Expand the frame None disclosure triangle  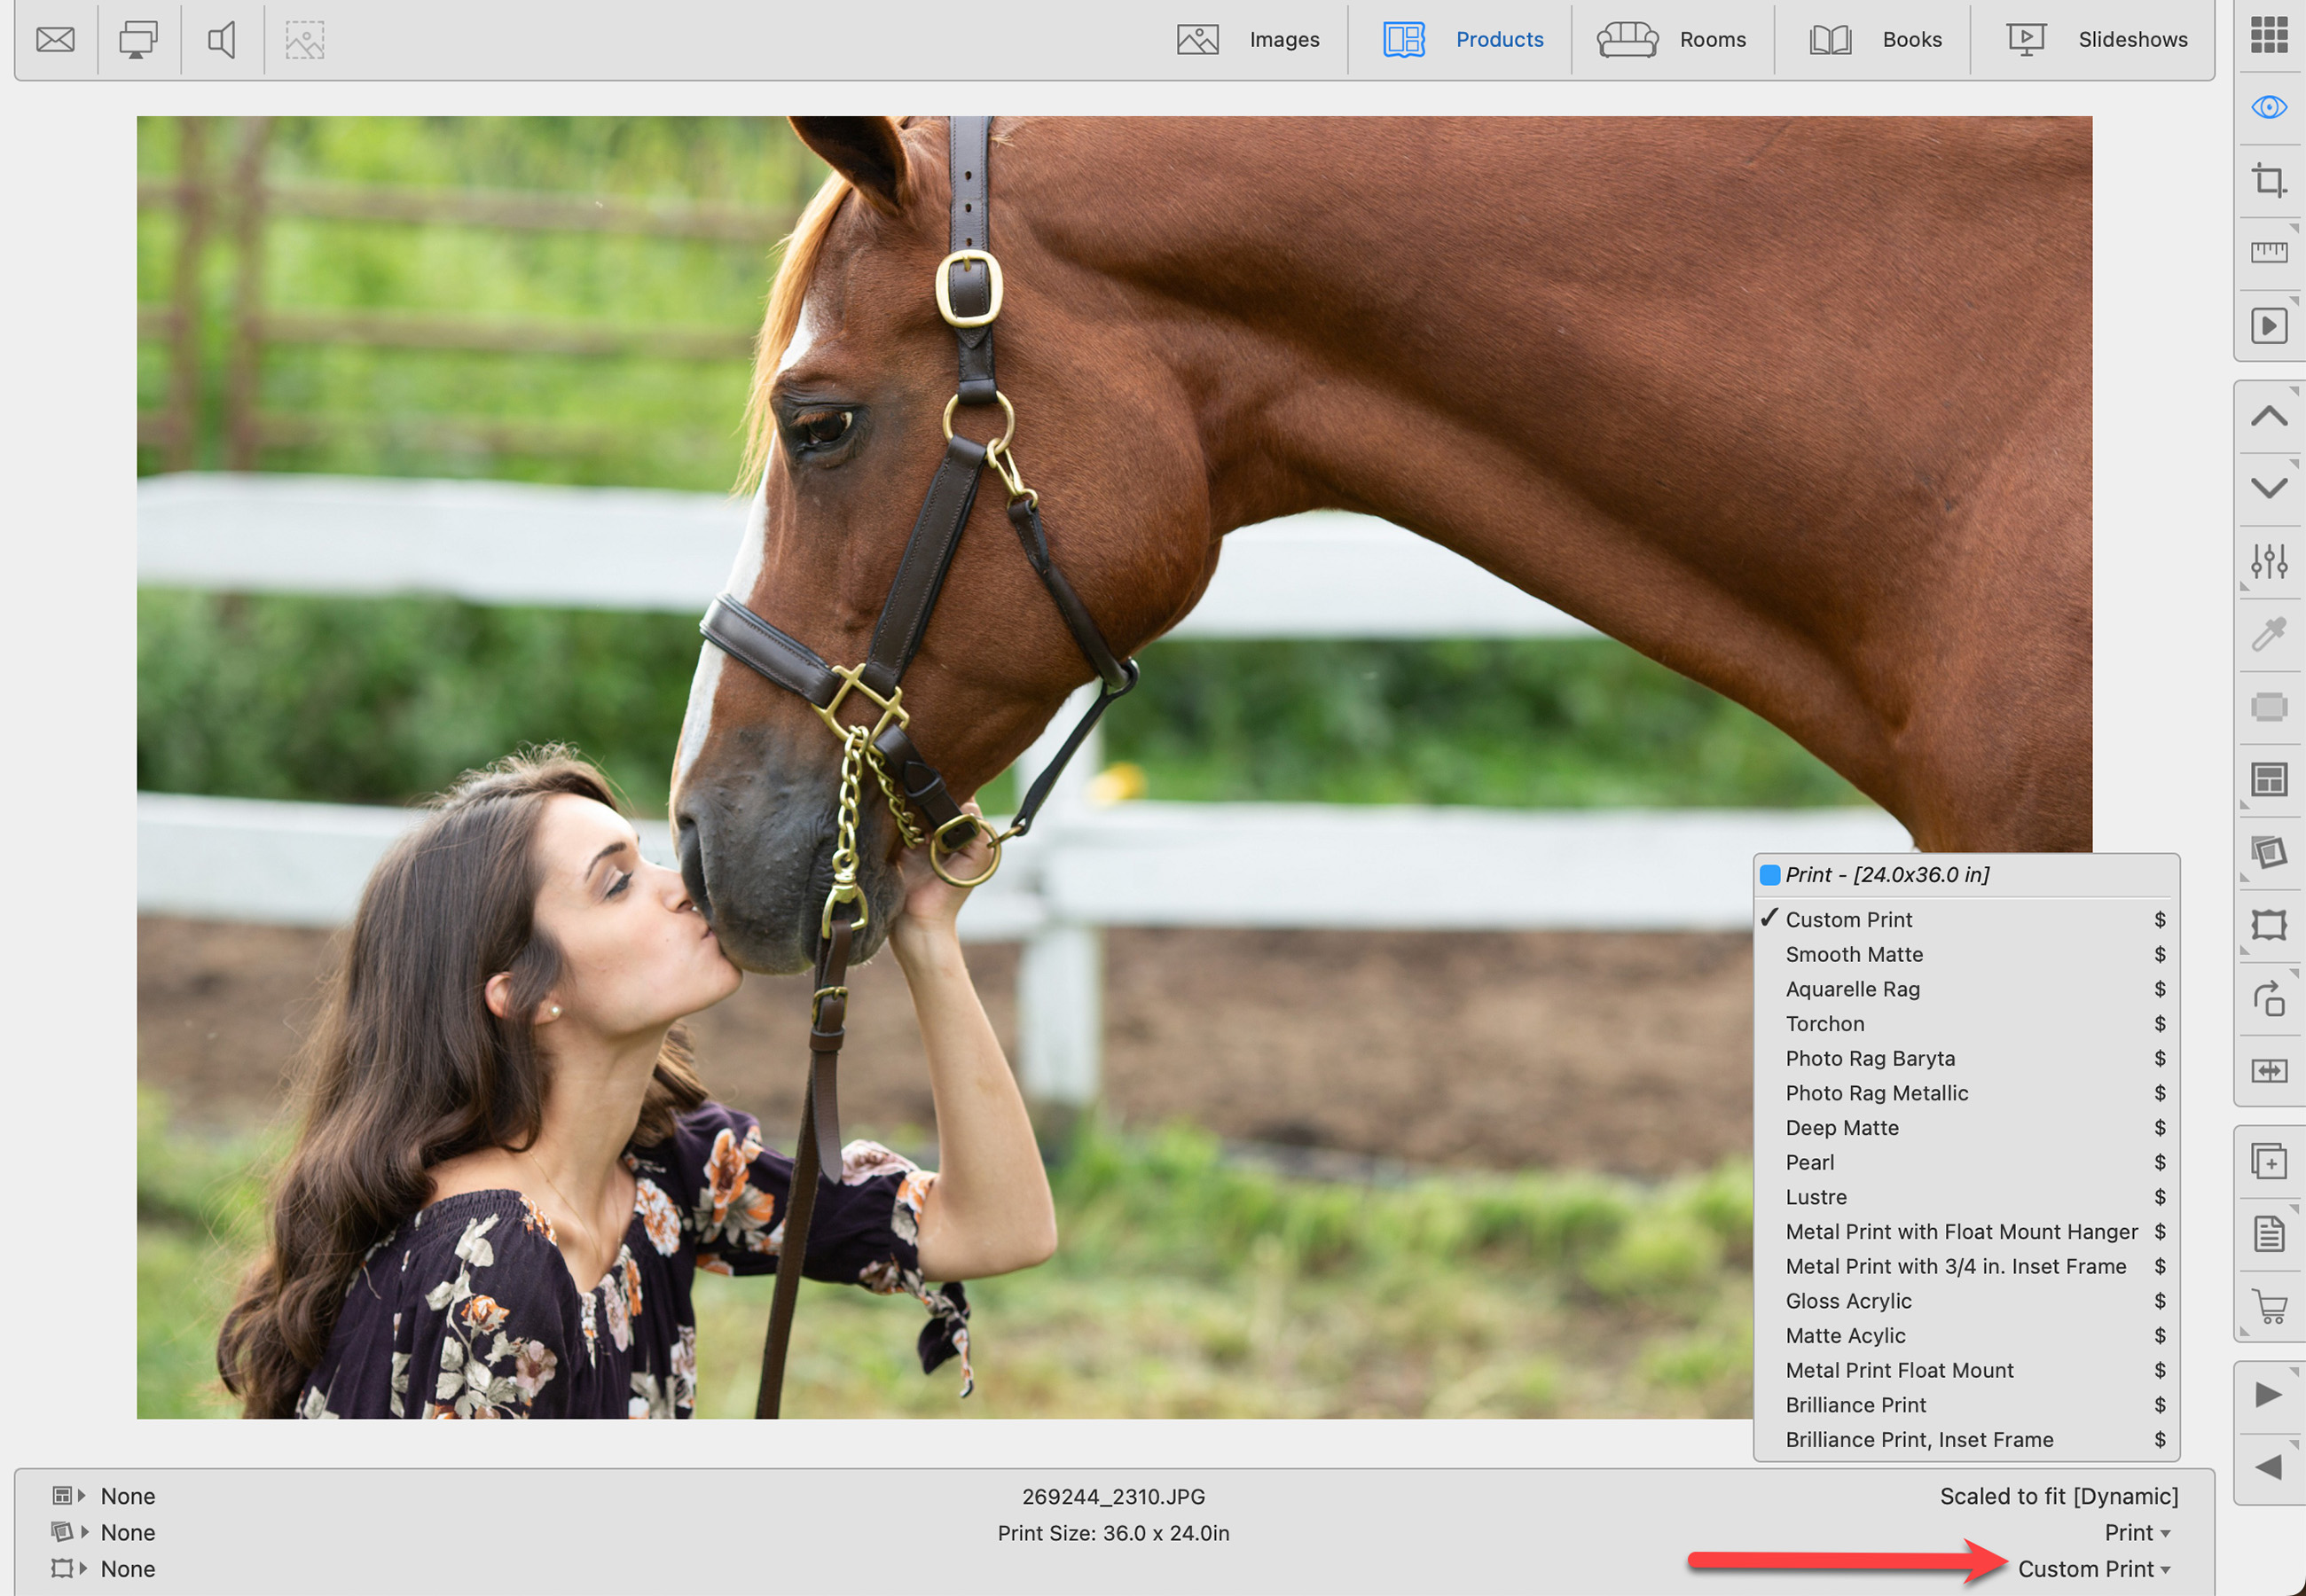click(84, 1568)
